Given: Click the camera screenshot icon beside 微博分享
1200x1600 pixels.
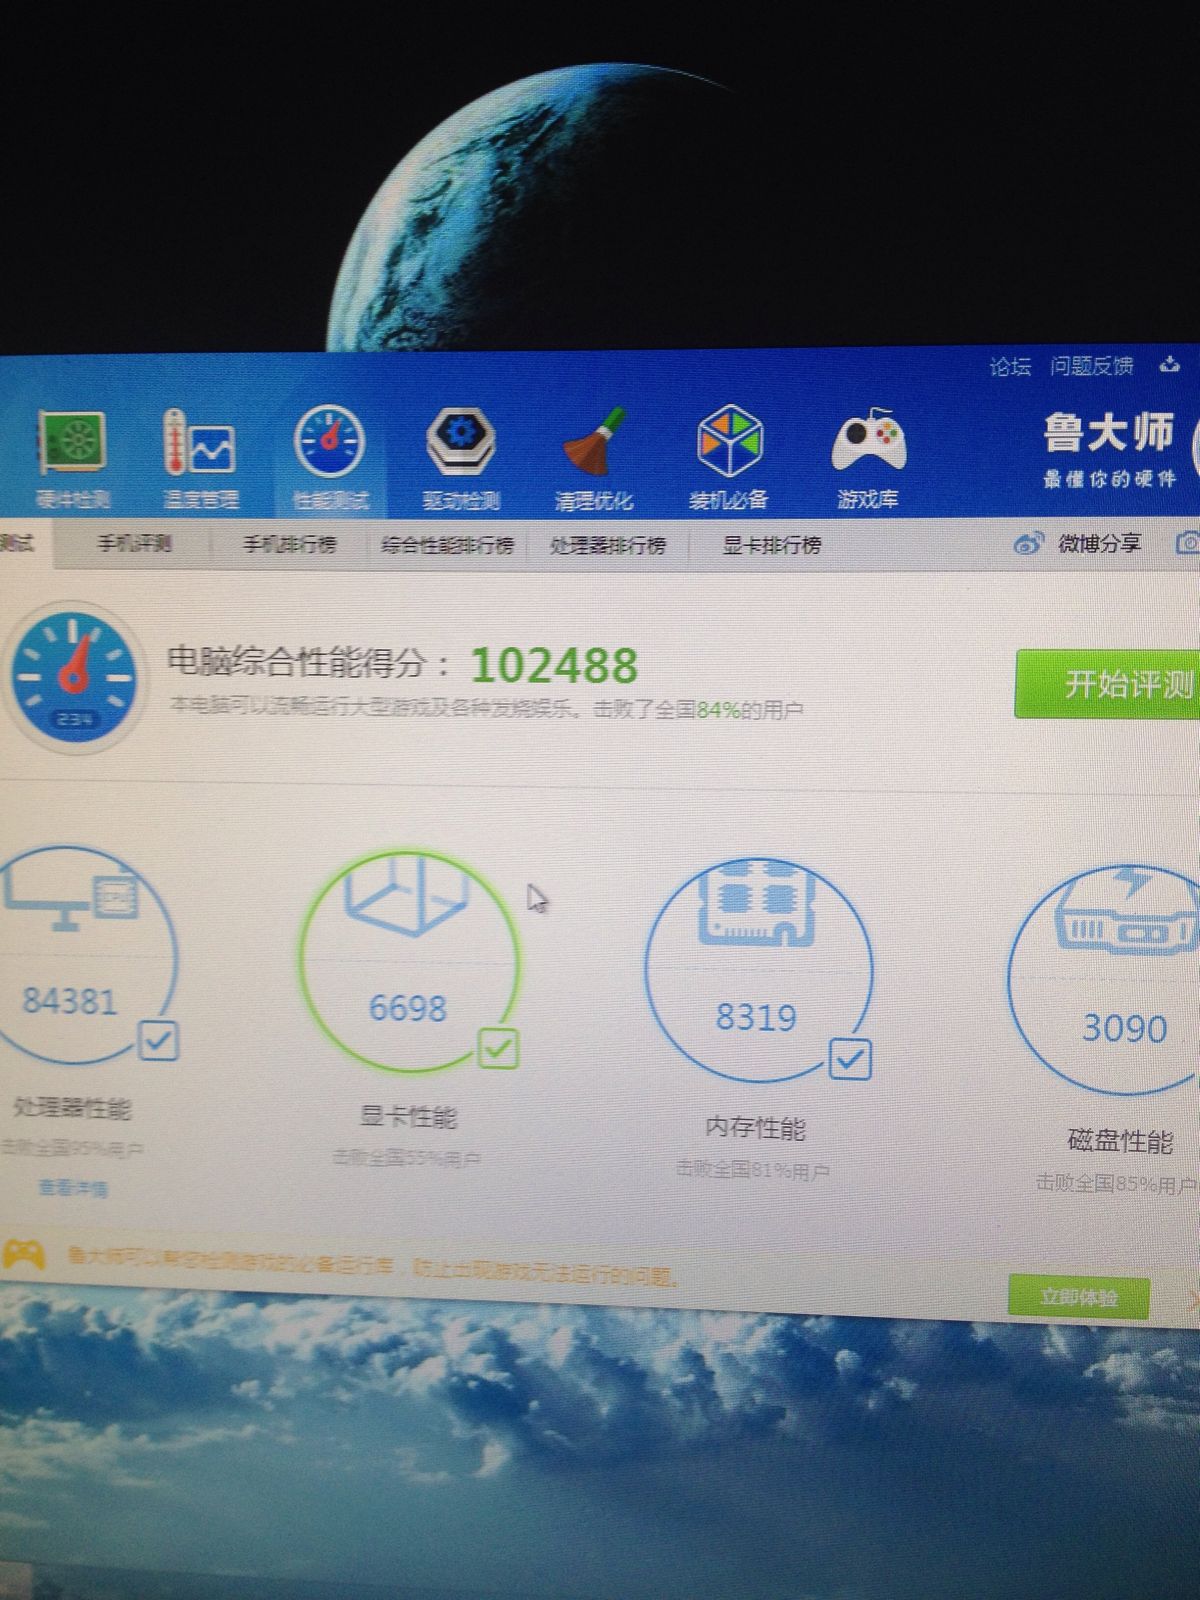Looking at the screenshot, I should (x=1188, y=542).
